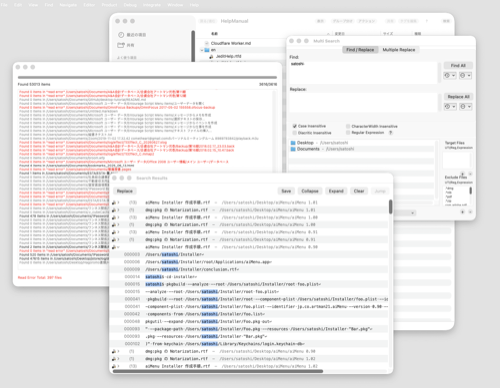Click file icon of aiMenu Installer 0.91 result
The image size is (500, 388).
point(114,232)
